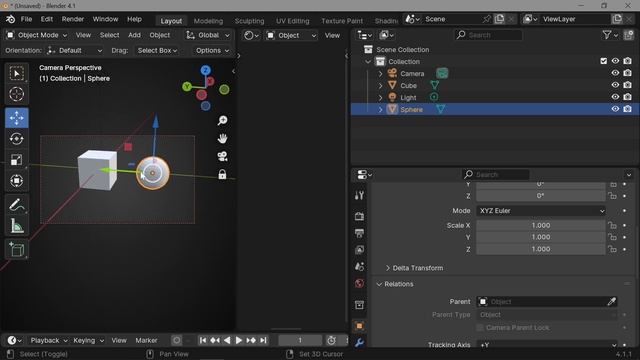Click the Scale Z value field
Viewport: 640px width, 360px height.
[541, 249]
